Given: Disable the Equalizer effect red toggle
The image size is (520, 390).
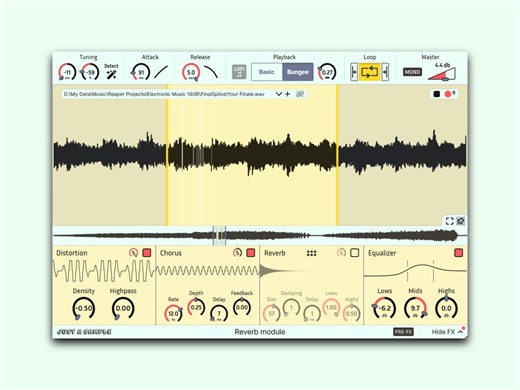Looking at the screenshot, I should [459, 253].
